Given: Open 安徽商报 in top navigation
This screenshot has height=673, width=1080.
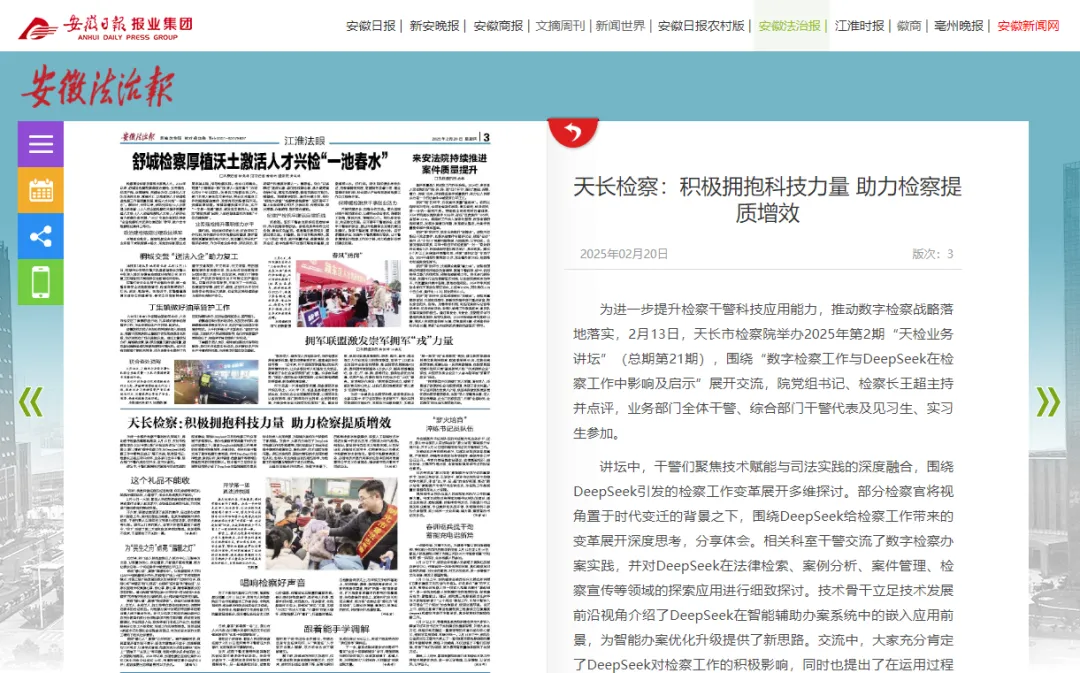Looking at the screenshot, I should [498, 26].
